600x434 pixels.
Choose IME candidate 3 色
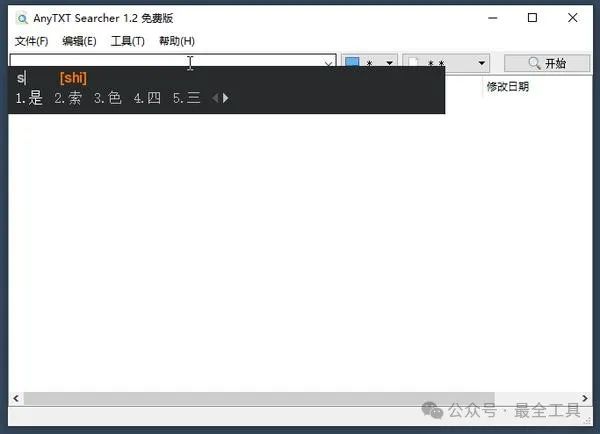[108, 98]
